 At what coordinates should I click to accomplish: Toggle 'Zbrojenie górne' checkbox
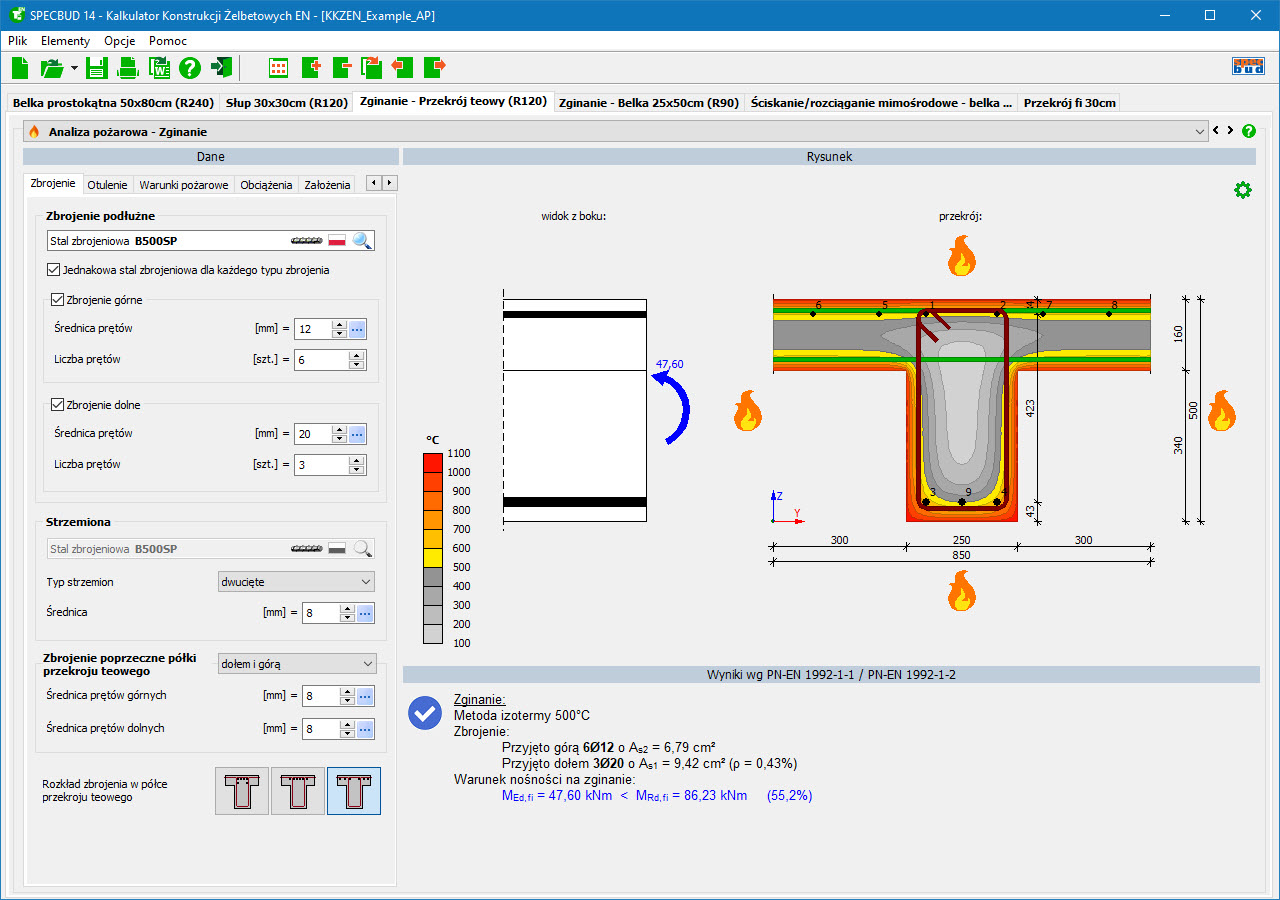click(x=57, y=299)
